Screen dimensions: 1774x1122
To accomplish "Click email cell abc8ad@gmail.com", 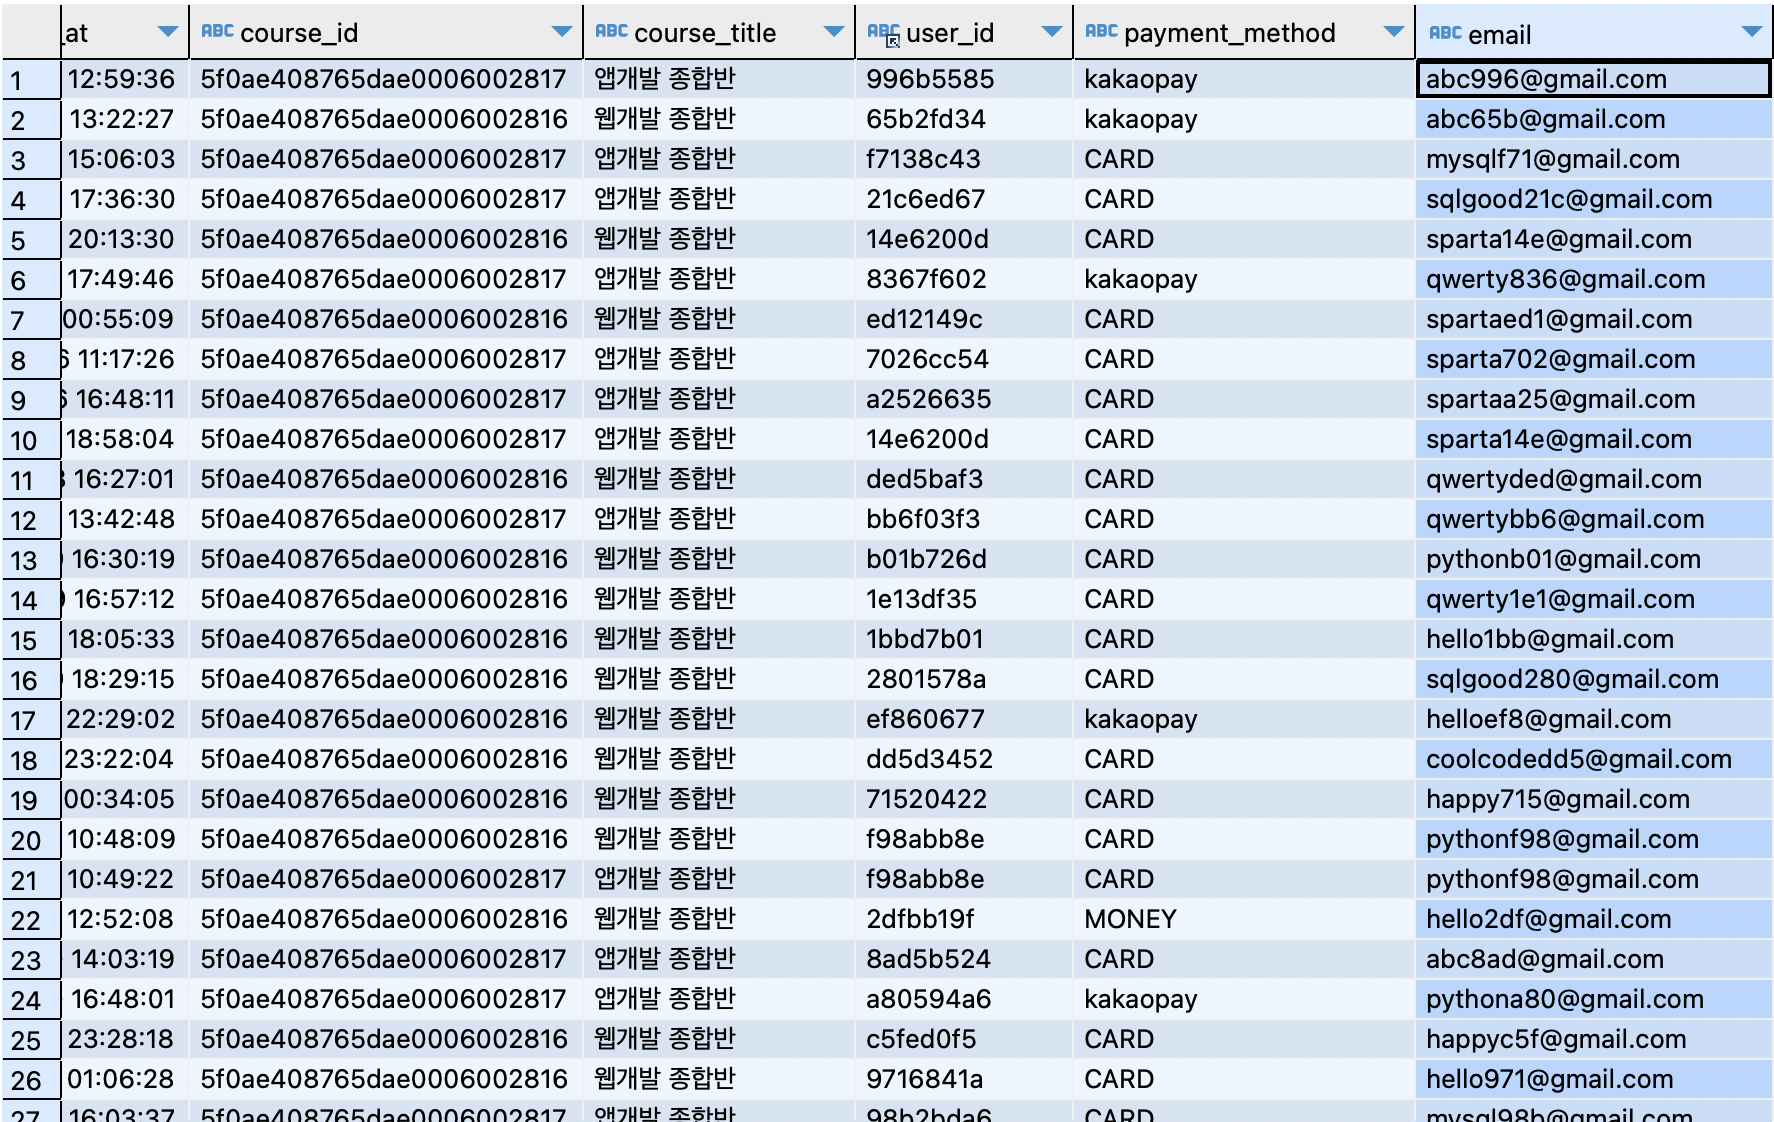I will [1594, 959].
